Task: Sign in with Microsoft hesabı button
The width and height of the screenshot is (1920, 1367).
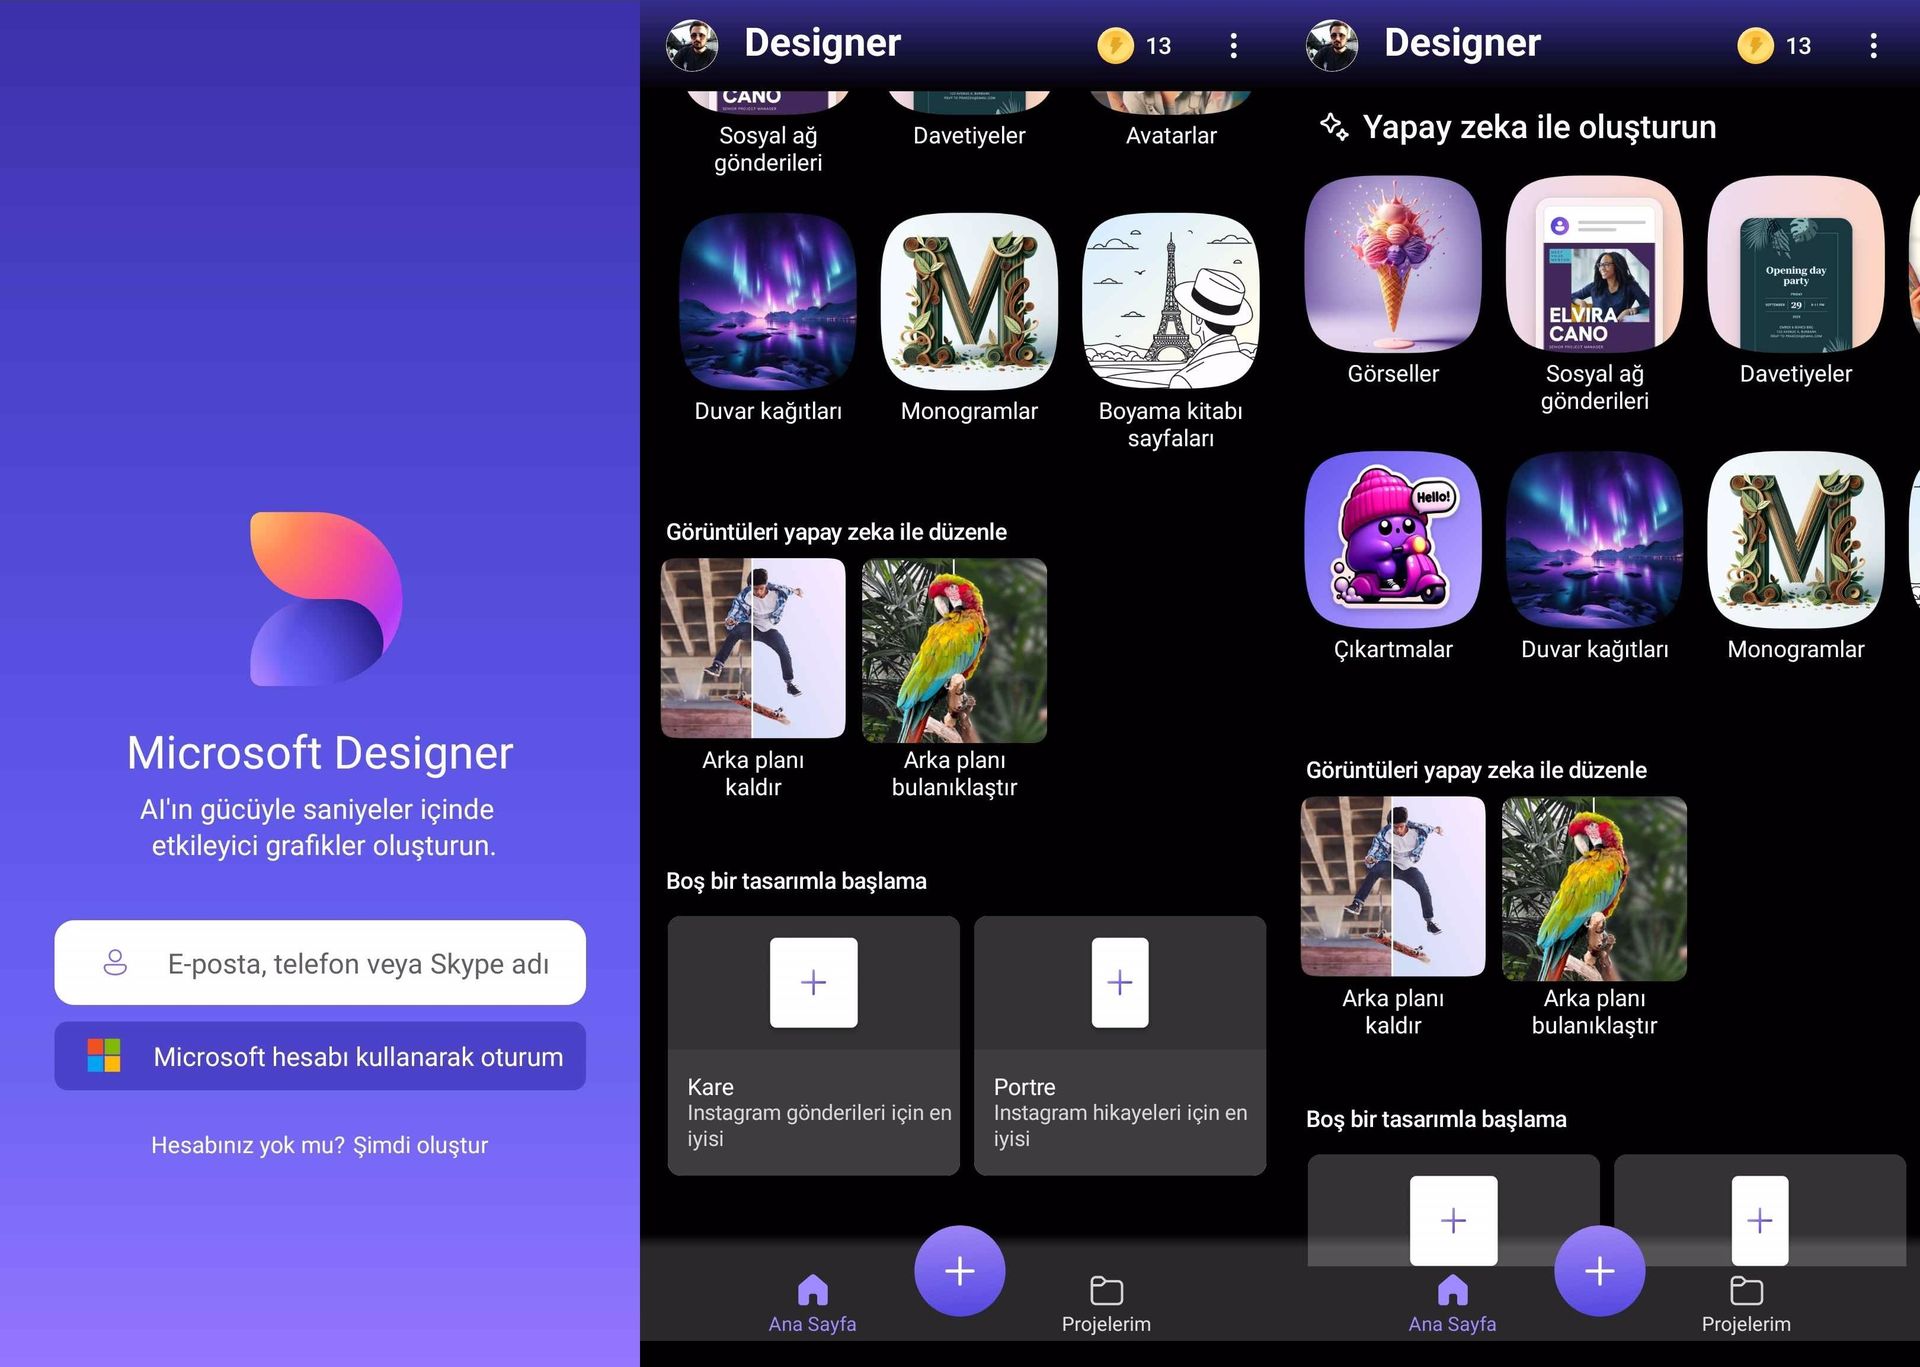Action: 320,1056
